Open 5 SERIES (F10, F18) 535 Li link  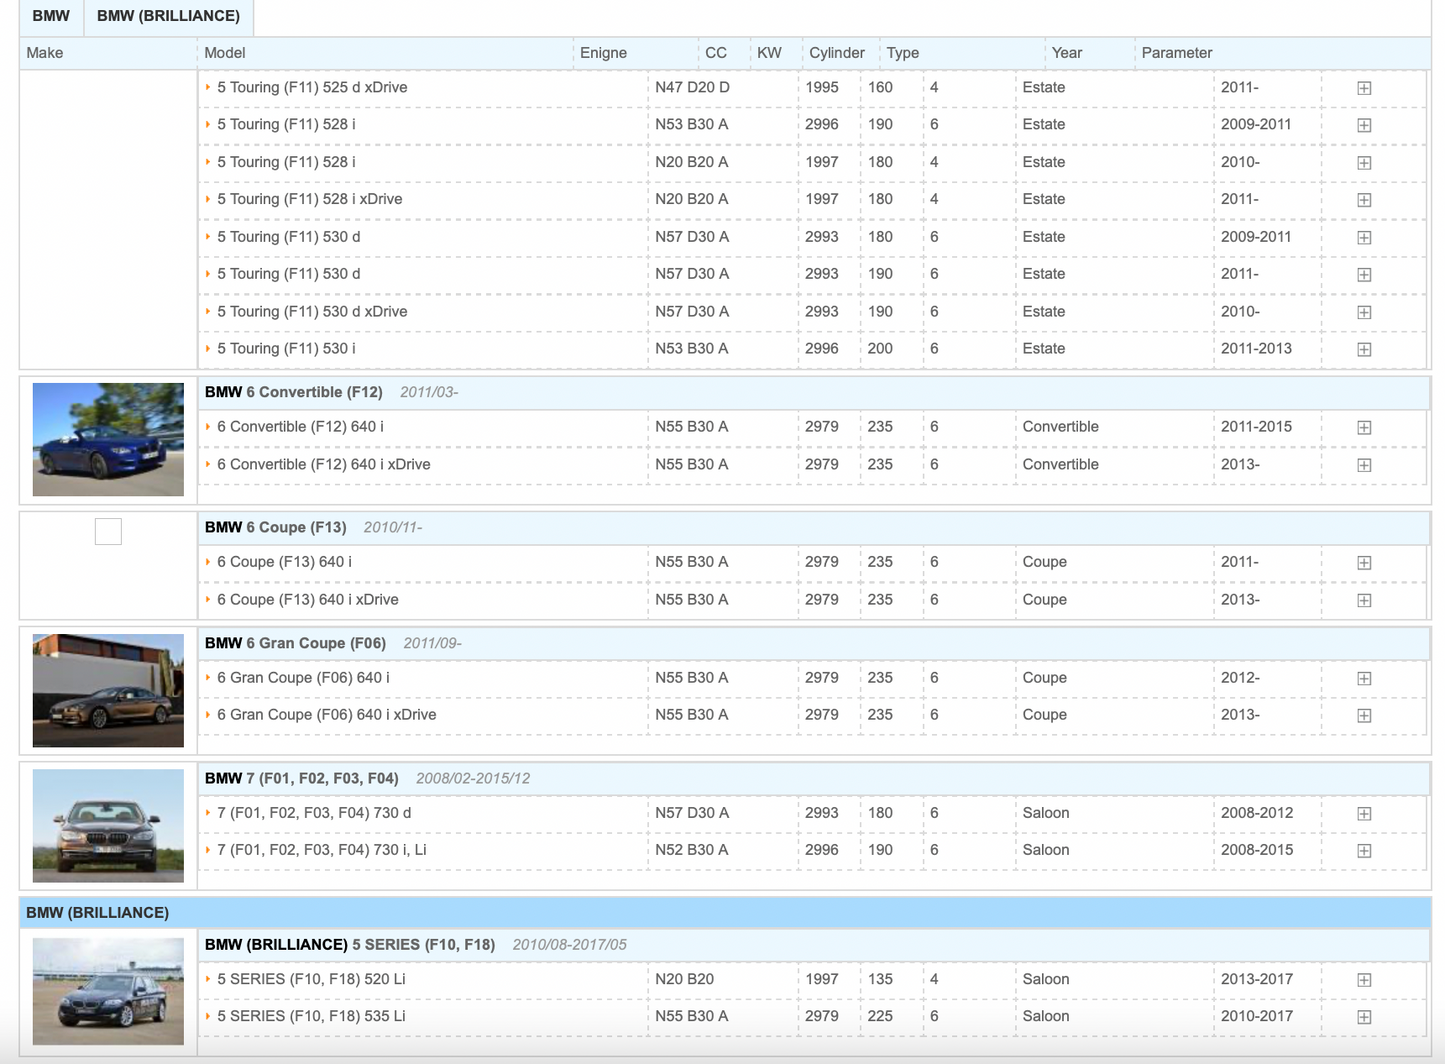(311, 1016)
